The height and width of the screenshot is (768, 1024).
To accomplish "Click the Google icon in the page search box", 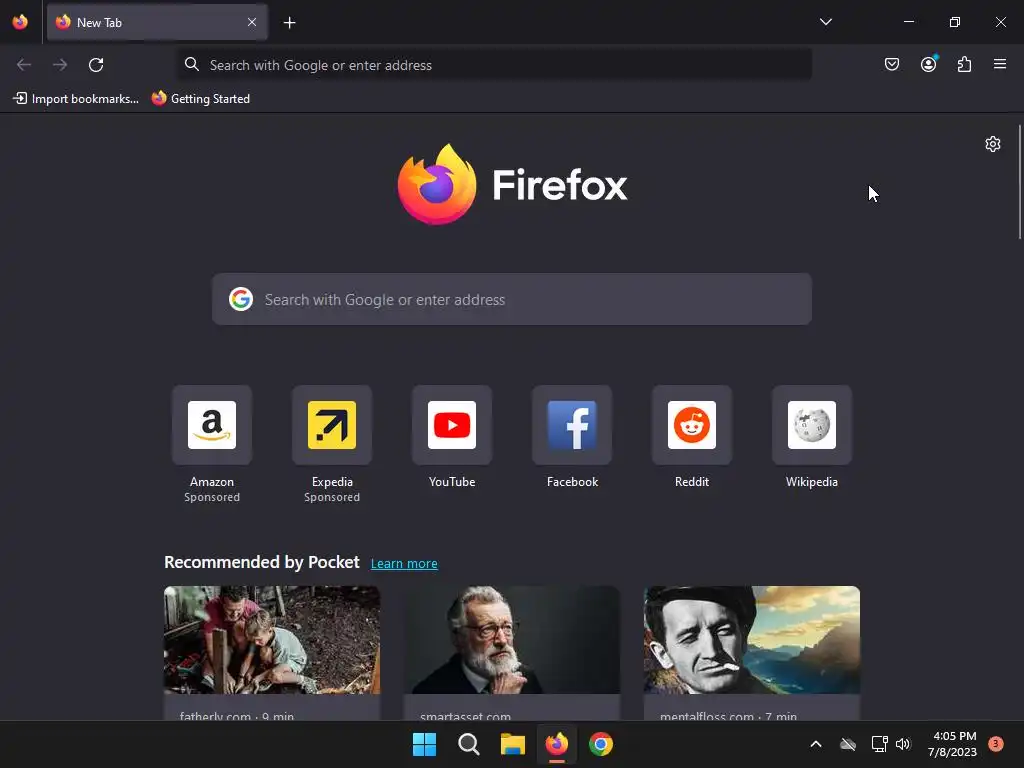I will (x=241, y=299).
